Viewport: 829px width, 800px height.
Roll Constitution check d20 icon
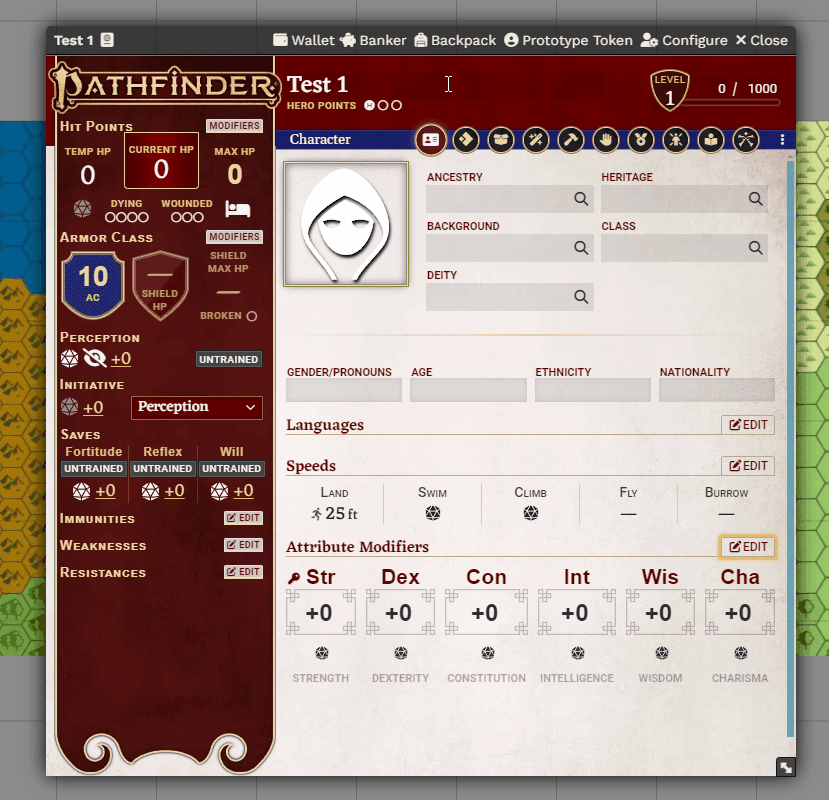pos(487,654)
